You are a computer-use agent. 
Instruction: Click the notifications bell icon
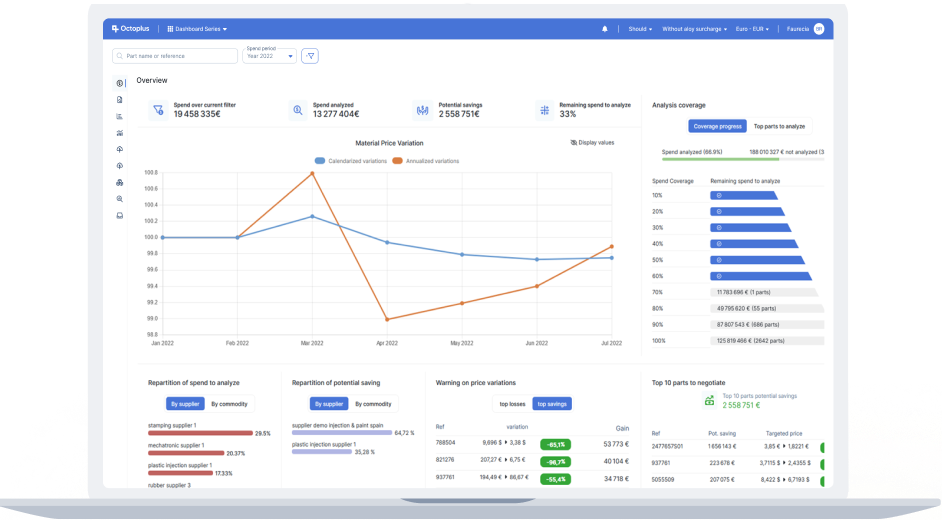[x=604, y=29]
